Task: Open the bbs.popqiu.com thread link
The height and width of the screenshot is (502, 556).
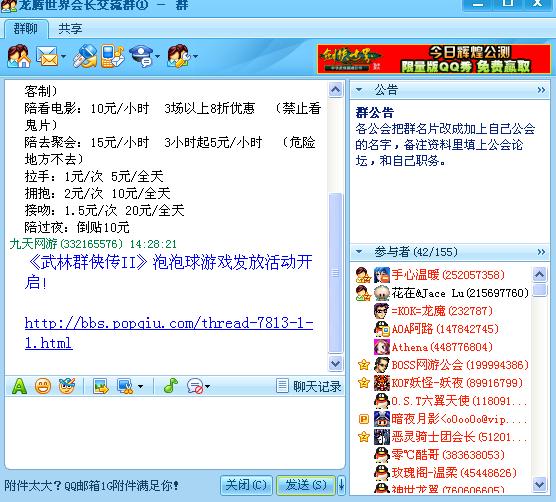Action: (169, 333)
